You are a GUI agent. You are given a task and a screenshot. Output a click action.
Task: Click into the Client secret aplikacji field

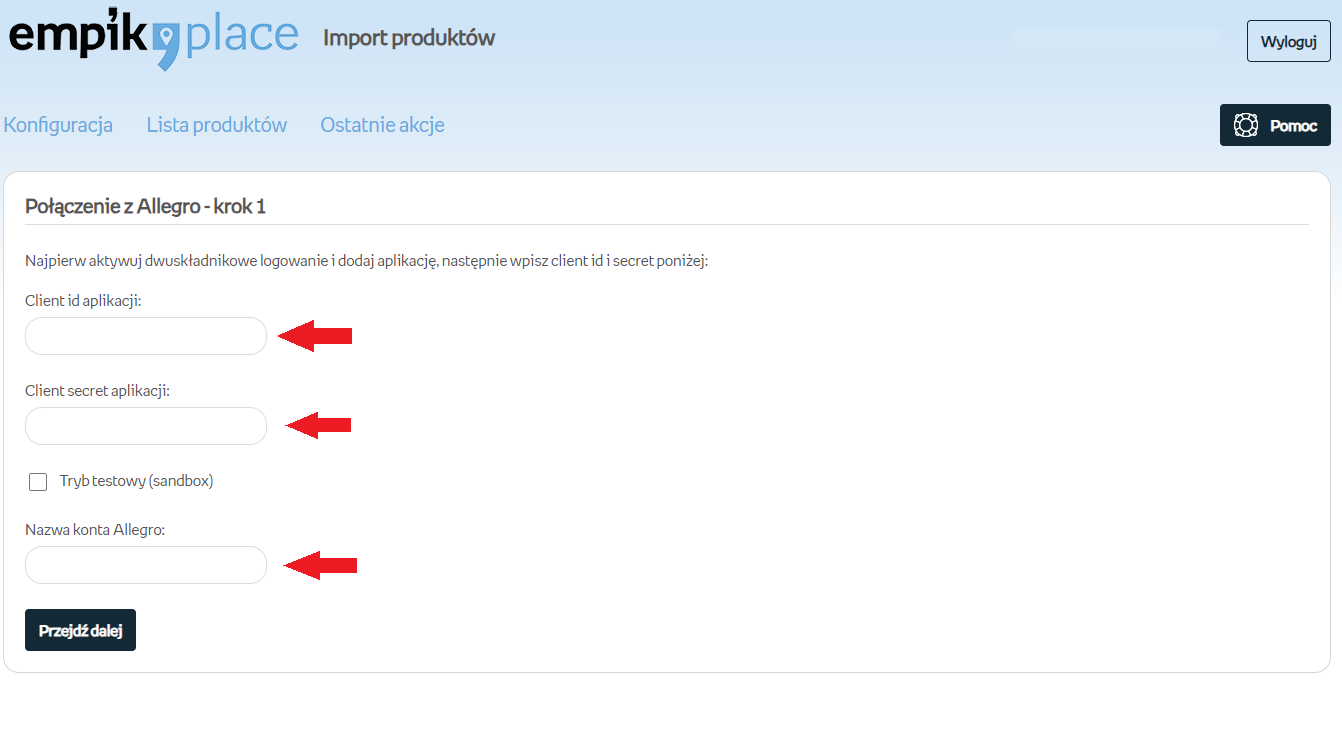[146, 426]
